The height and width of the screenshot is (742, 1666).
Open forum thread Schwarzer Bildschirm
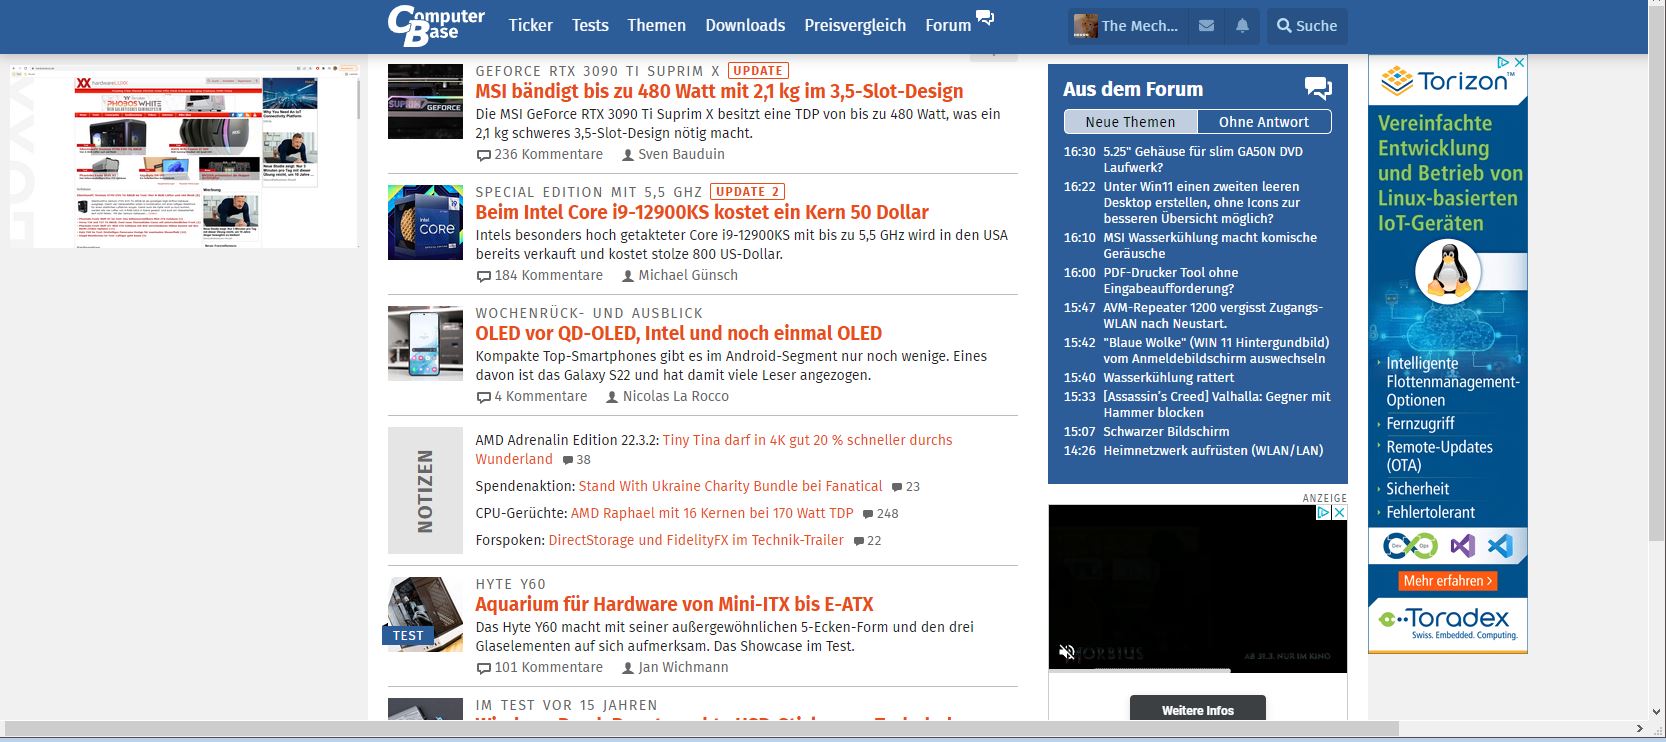[1166, 431]
